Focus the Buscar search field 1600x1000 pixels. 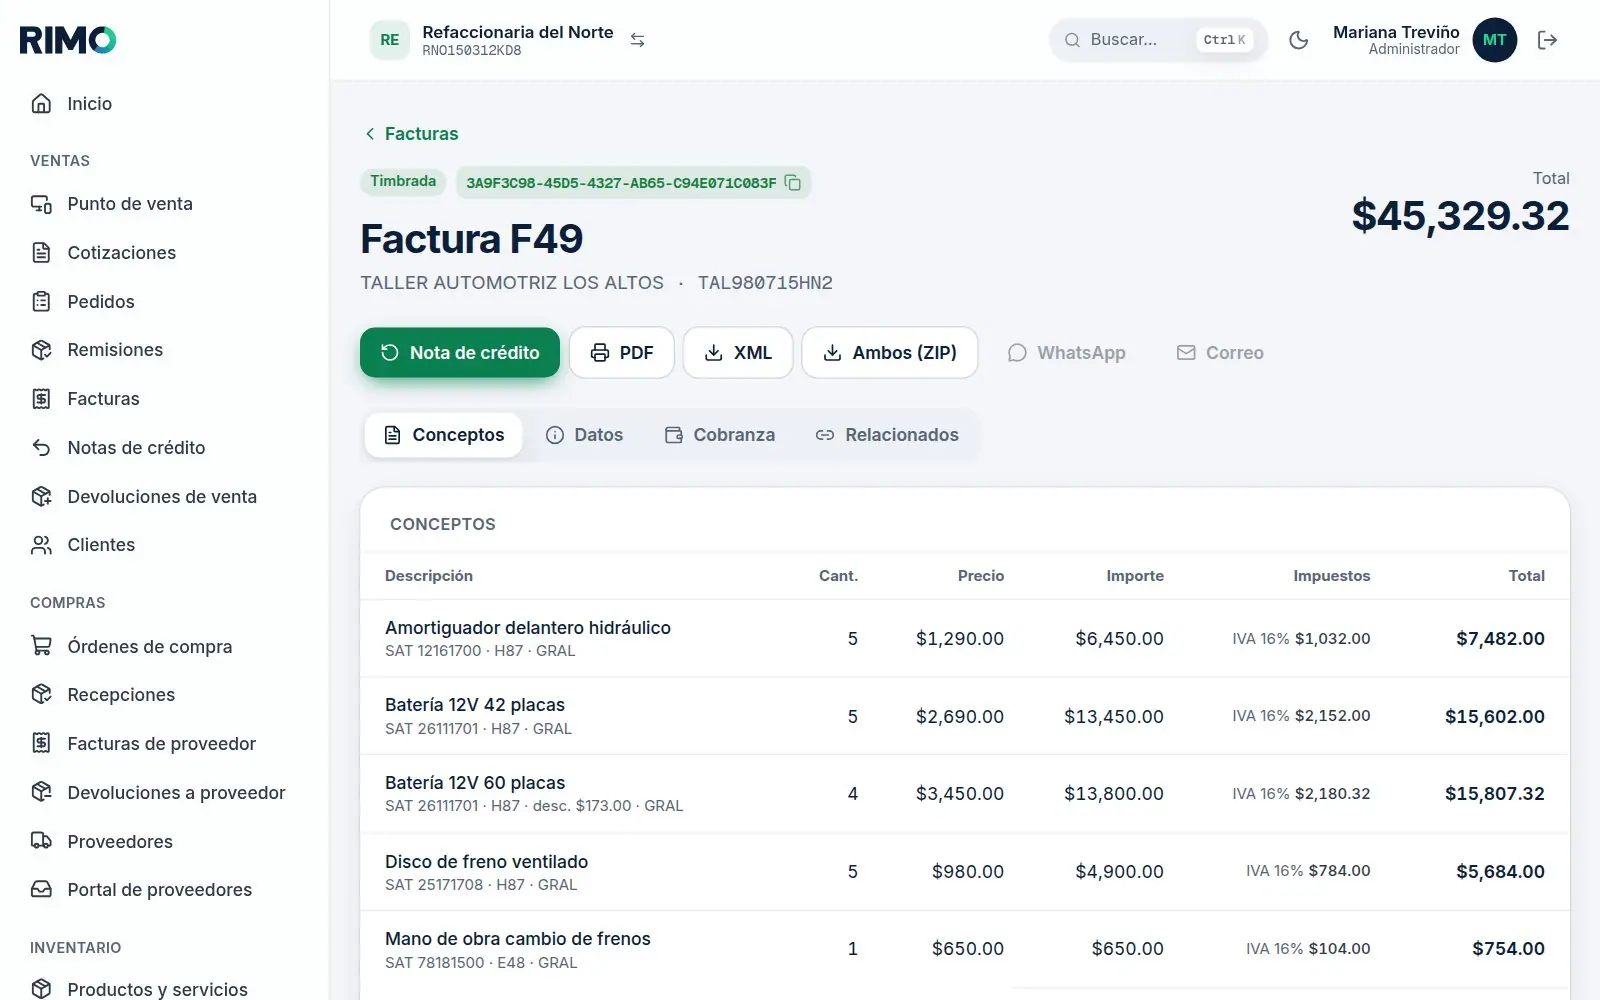click(x=1158, y=40)
